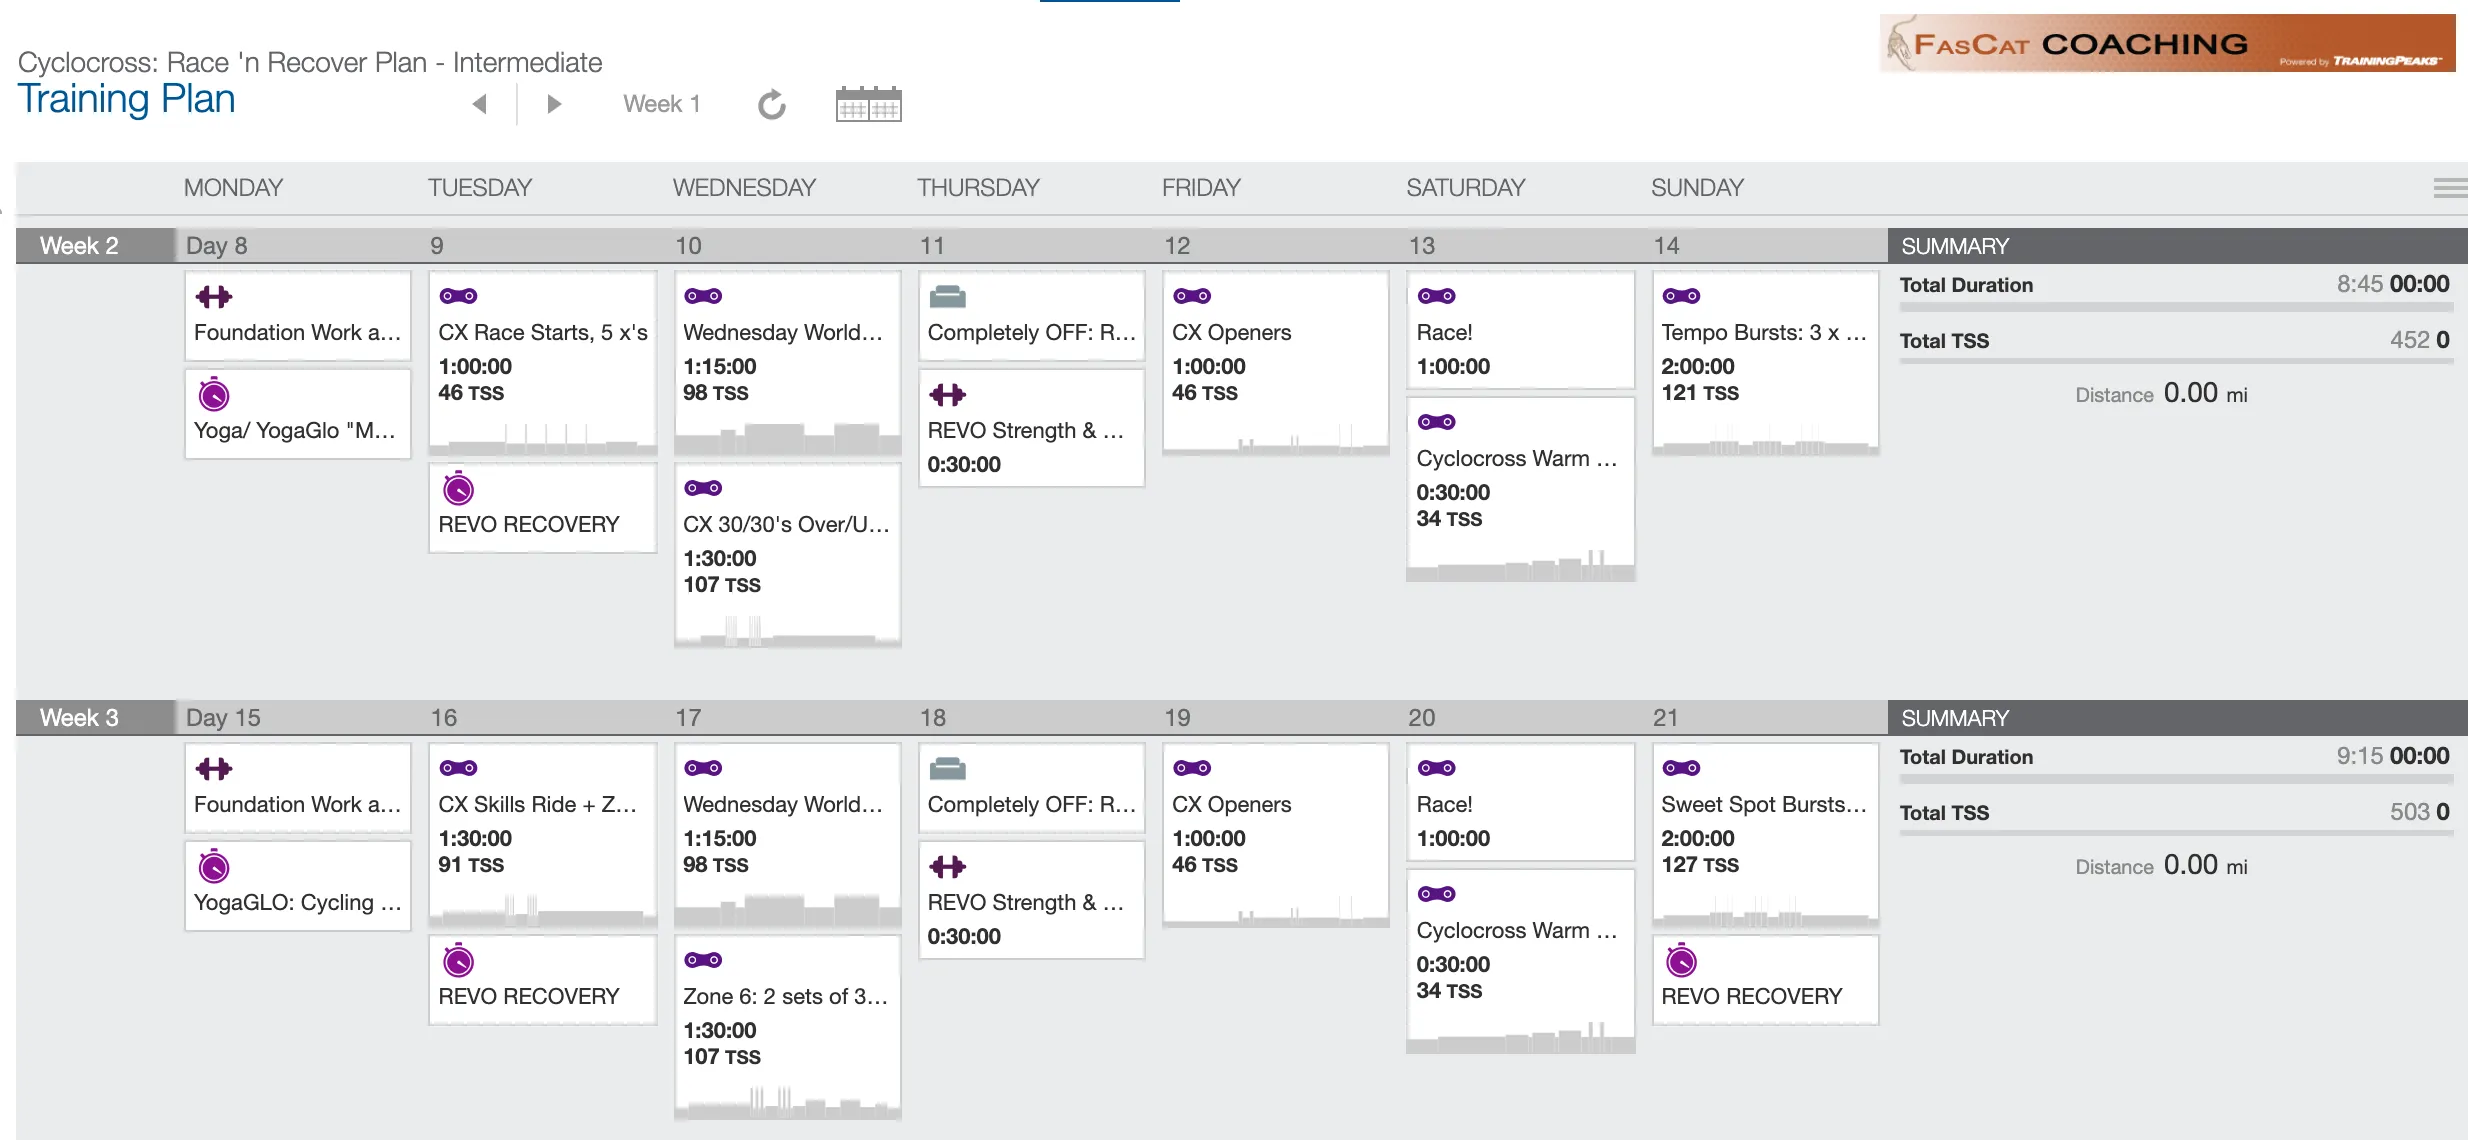2468x1140 pixels.
Task: Open Day 16 REVO RECOVERY card
Action: tap(542, 980)
